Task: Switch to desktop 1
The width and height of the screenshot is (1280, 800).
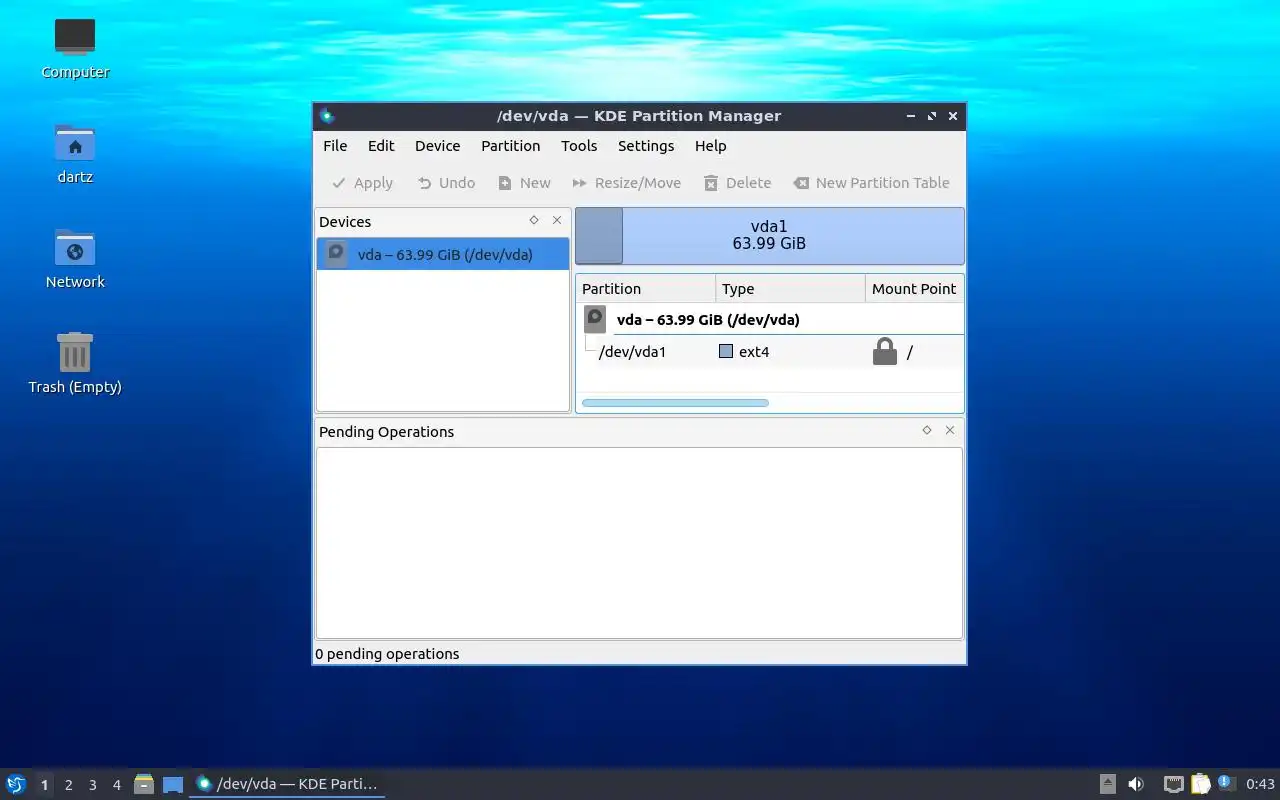Action: click(x=44, y=785)
